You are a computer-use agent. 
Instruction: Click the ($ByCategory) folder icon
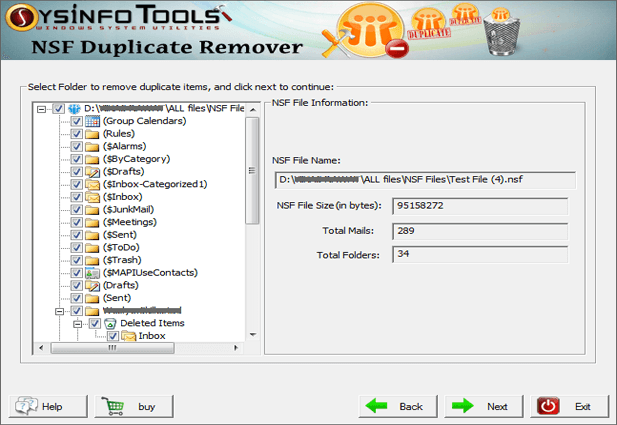pos(92,159)
